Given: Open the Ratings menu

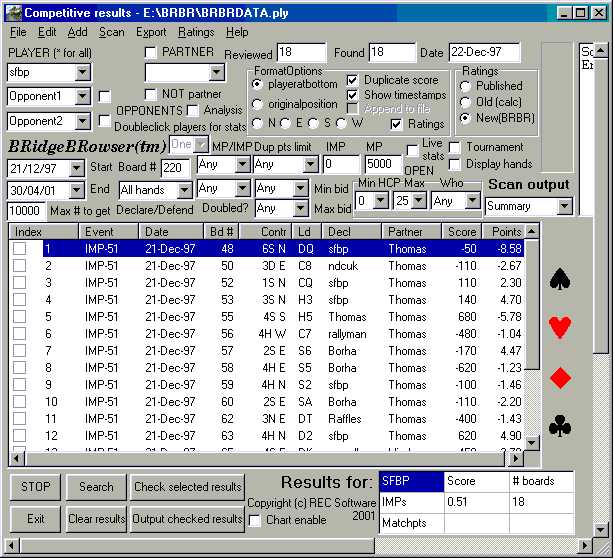Looking at the screenshot, I should [196, 32].
